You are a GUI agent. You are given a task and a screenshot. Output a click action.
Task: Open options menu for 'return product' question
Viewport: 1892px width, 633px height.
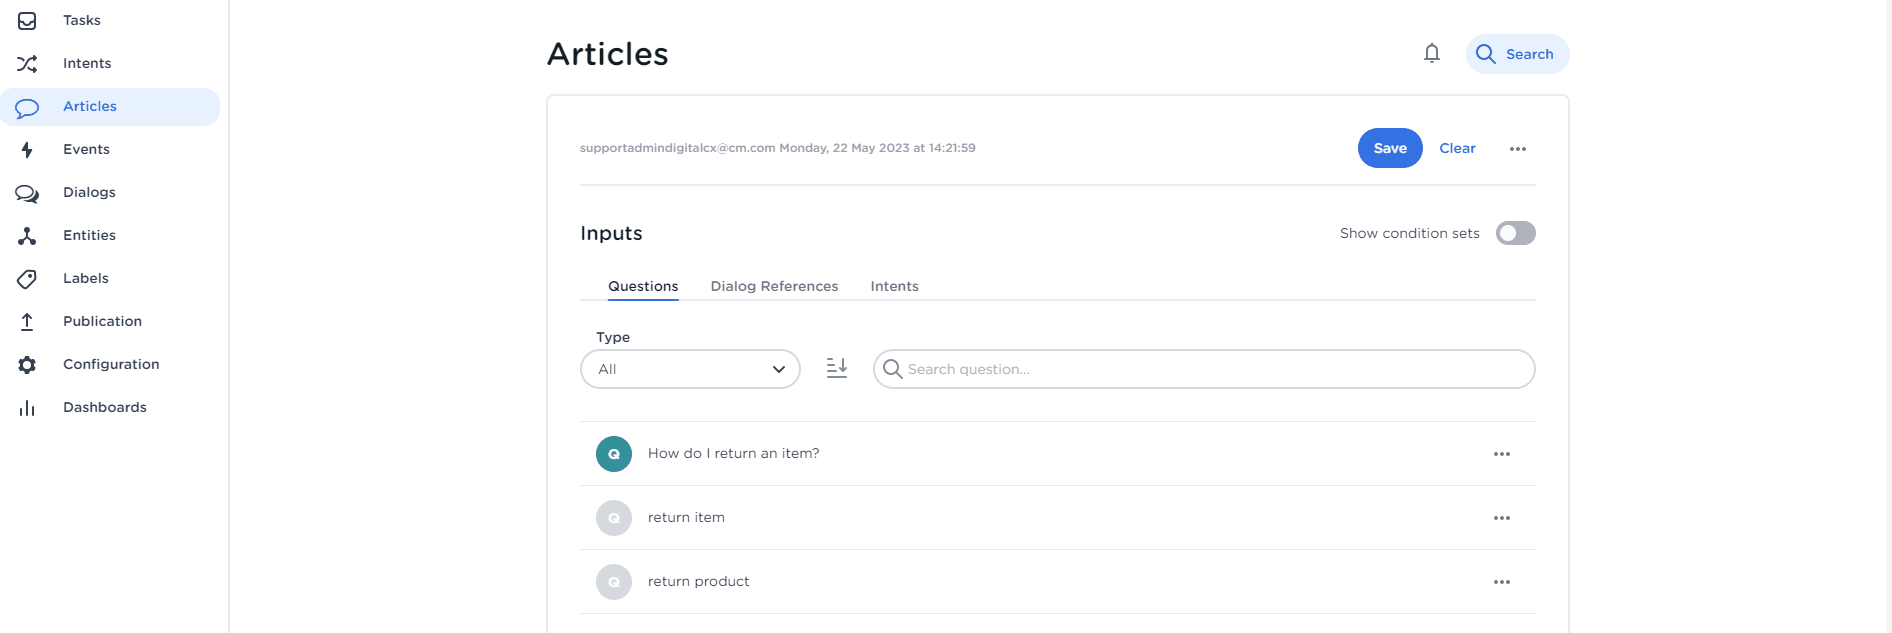click(x=1501, y=582)
